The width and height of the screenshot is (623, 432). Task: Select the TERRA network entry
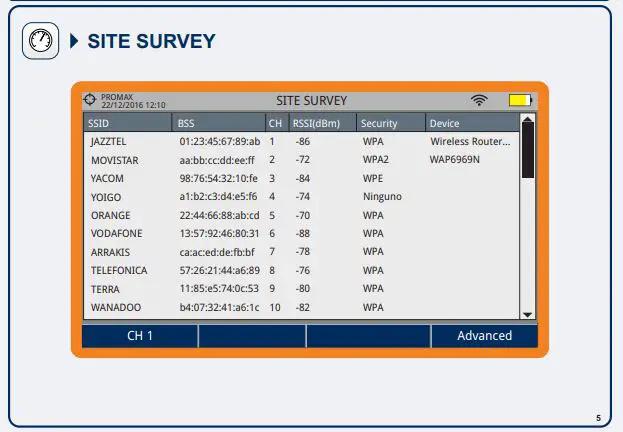point(301,289)
